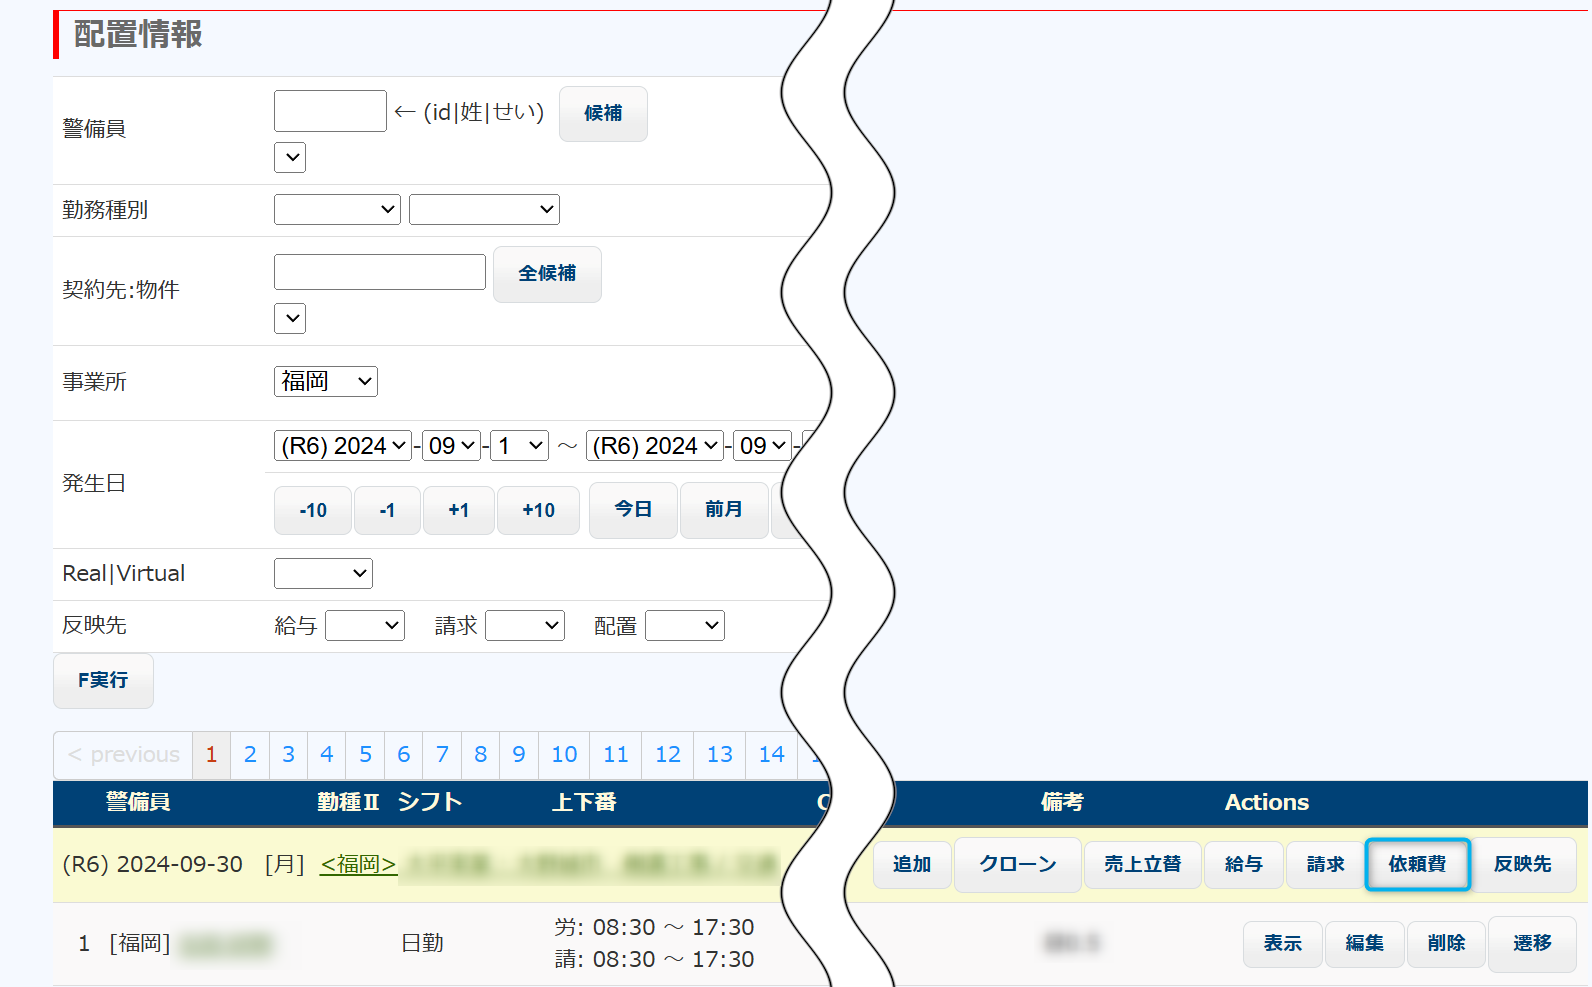Click the 前月 date button
Image resolution: width=1592 pixels, height=987 pixels.
click(x=723, y=510)
